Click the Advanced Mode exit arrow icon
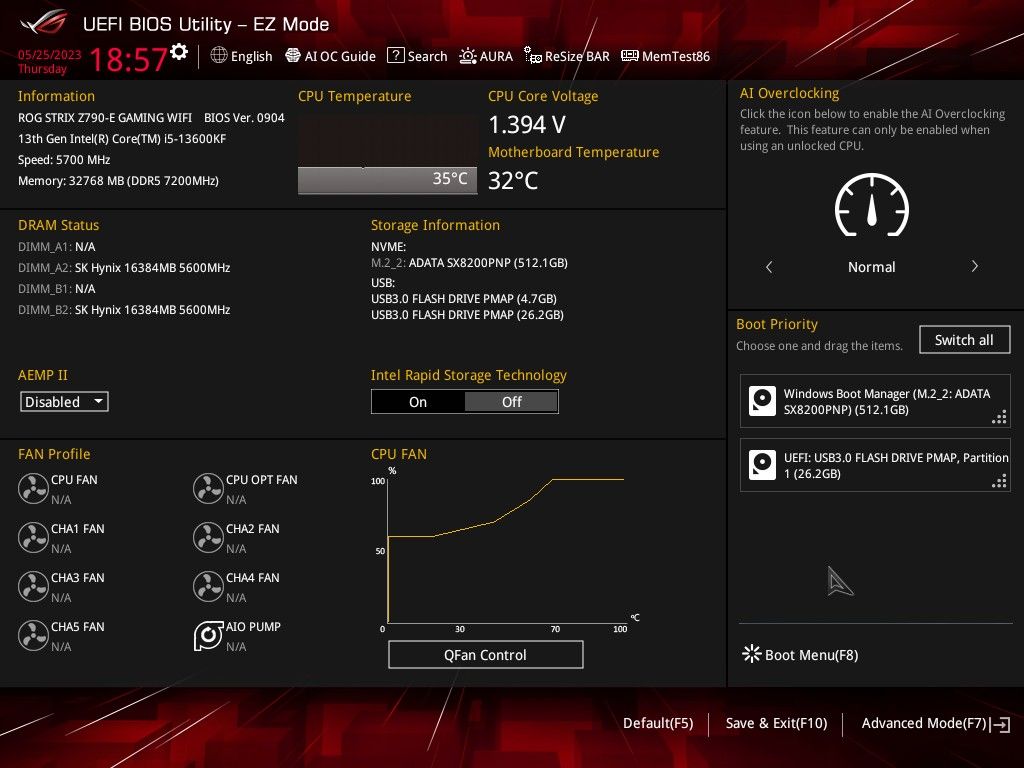This screenshot has width=1024, height=768. (1000, 724)
